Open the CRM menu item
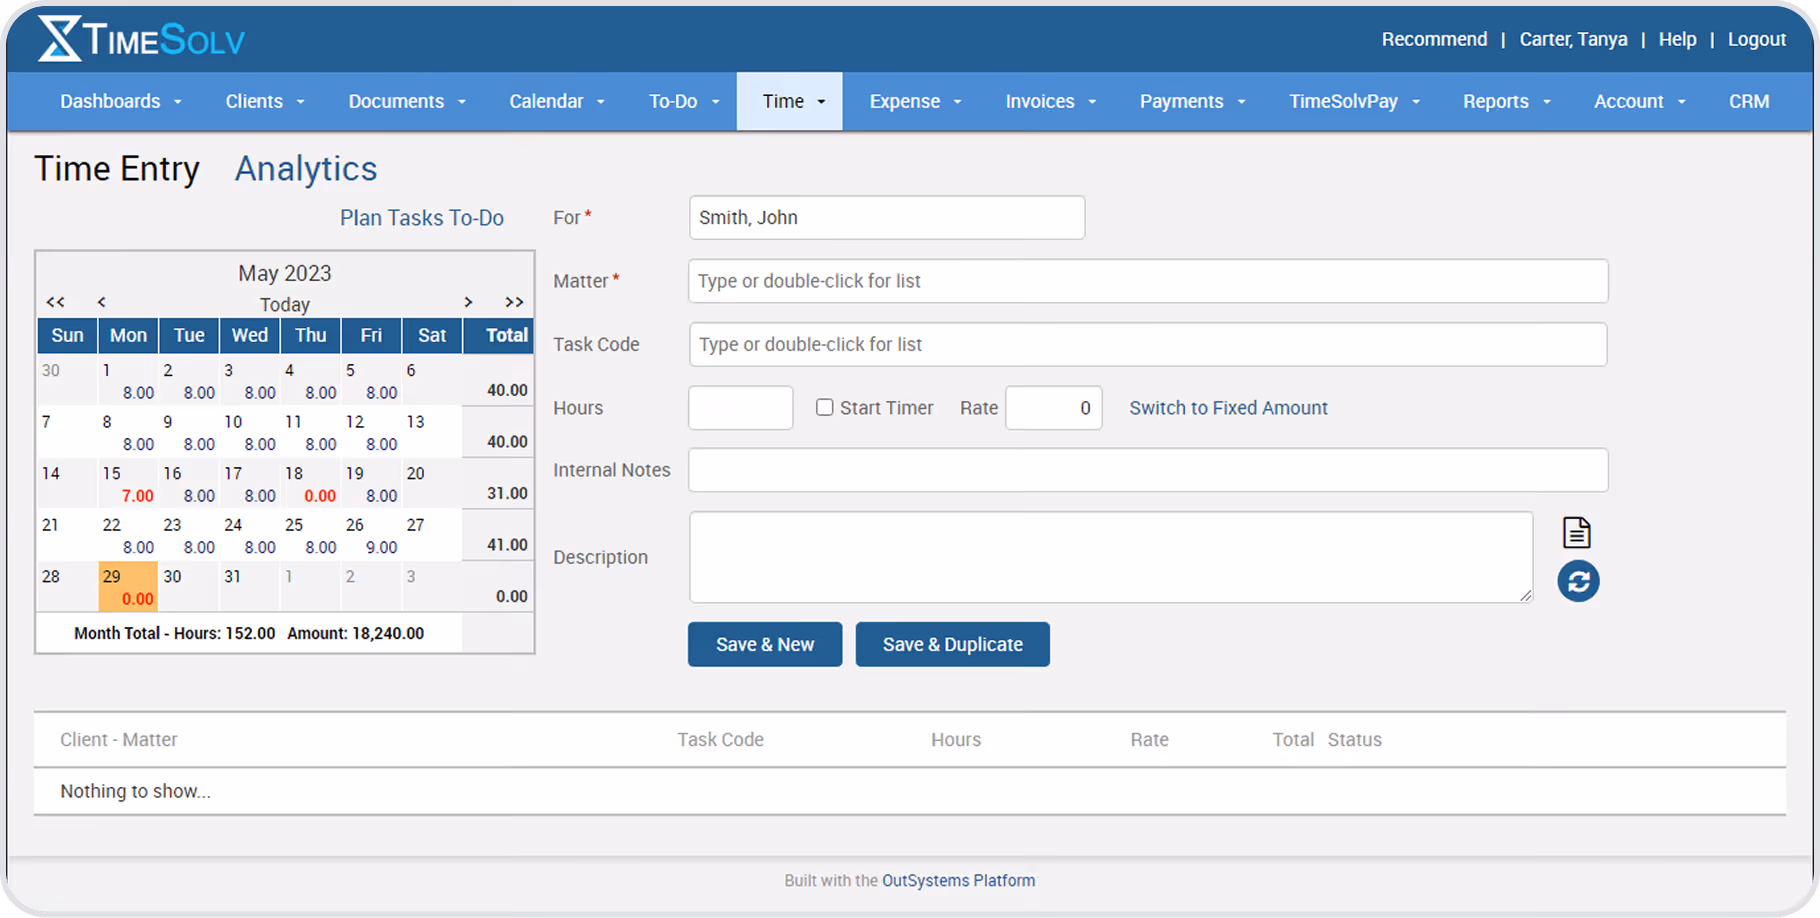1820x918 pixels. pyautogui.click(x=1749, y=101)
